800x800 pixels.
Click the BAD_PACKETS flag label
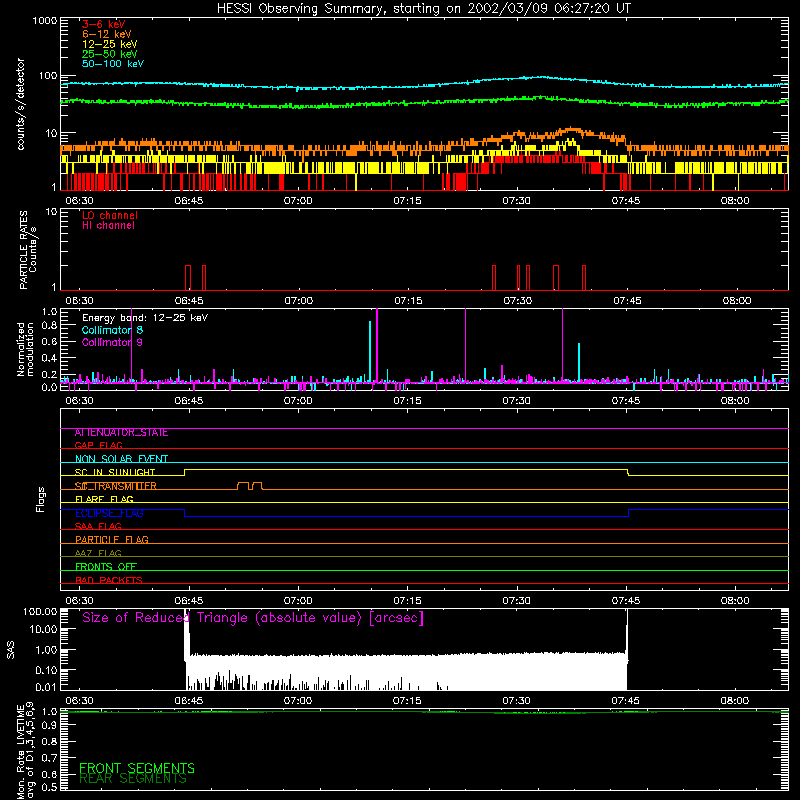[109, 581]
